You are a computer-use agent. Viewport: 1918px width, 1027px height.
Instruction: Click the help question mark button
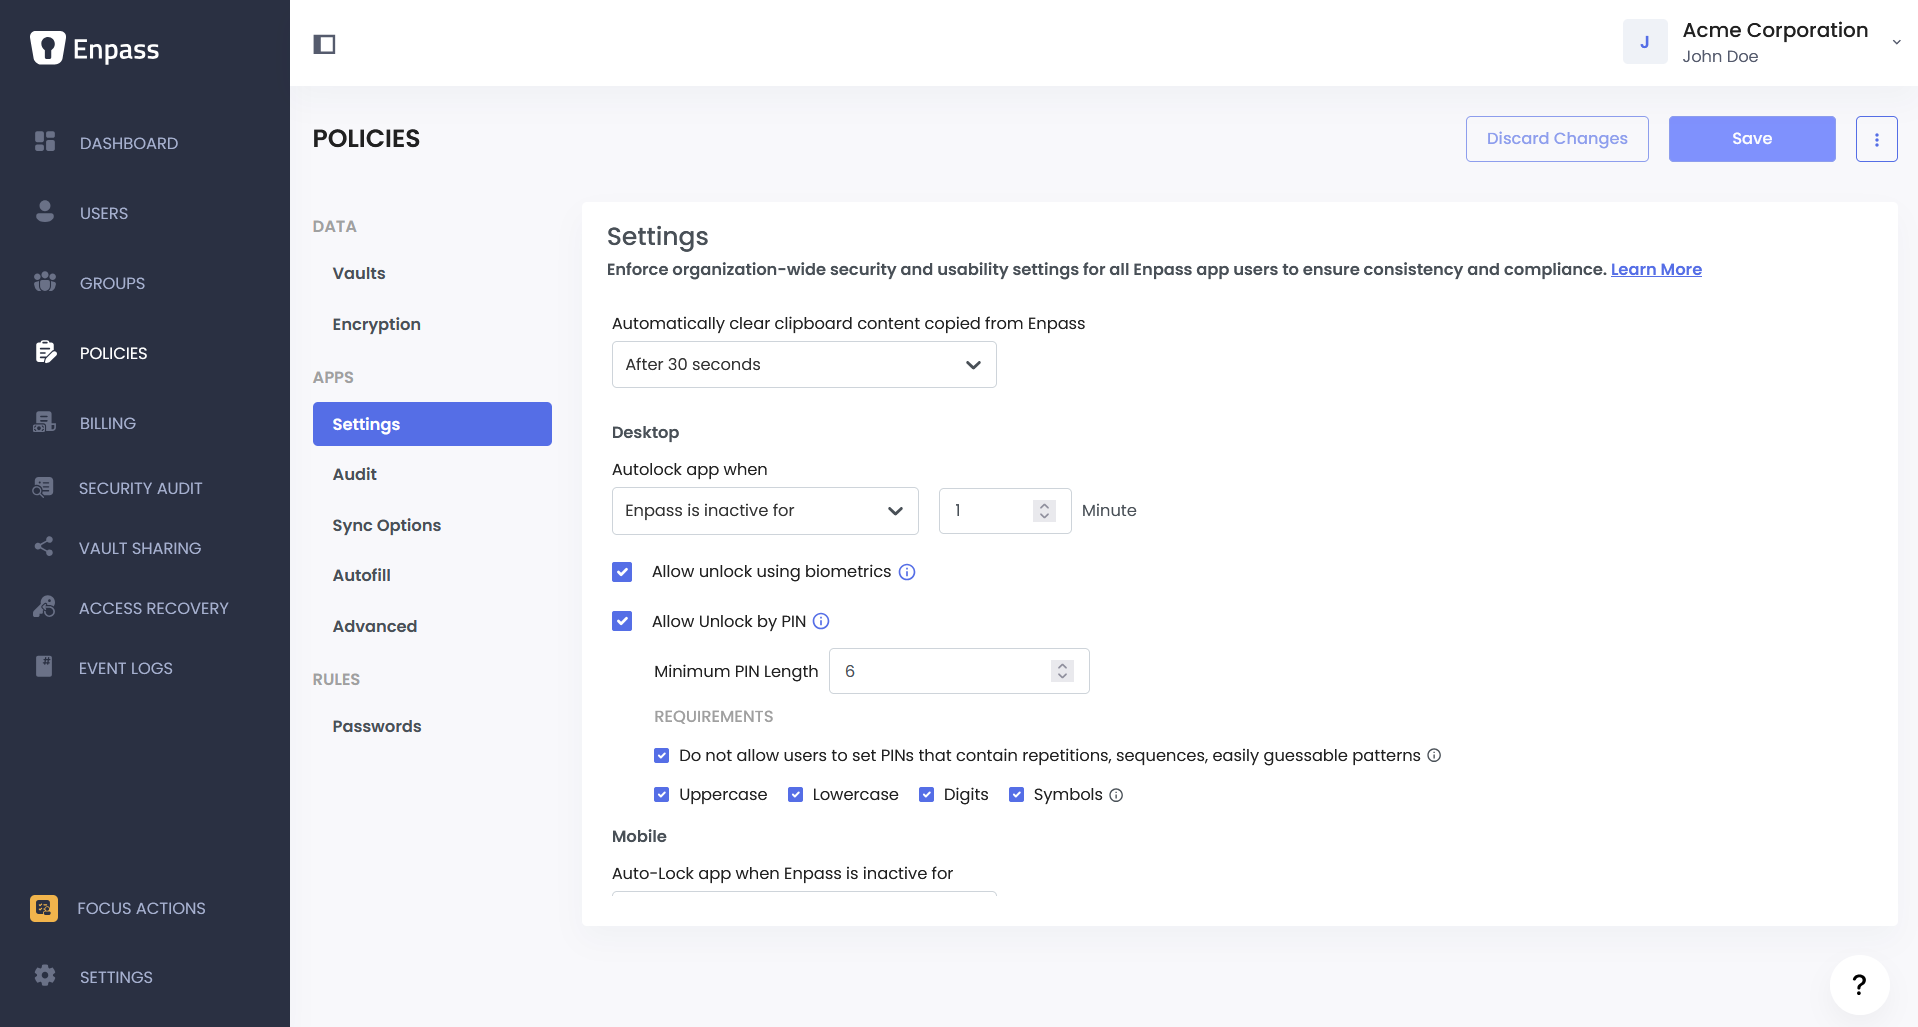(x=1859, y=985)
